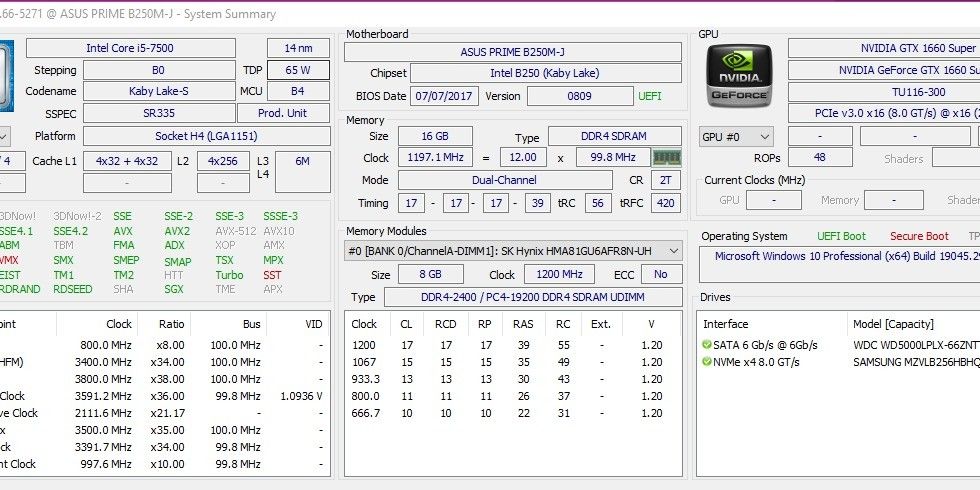The height and width of the screenshot is (490, 980).
Task: Click the green check icon beside NVMe x4
Action: click(707, 362)
